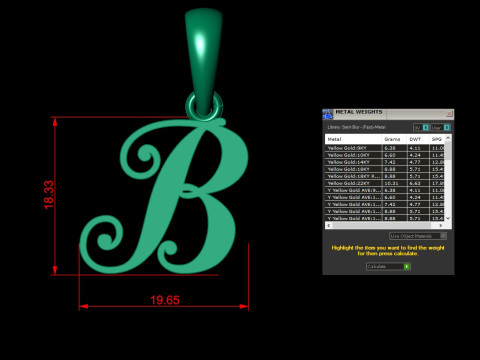This screenshot has width=480, height=360.
Task: Click the scroll left arrow of the metals list
Action: (x=329, y=225)
